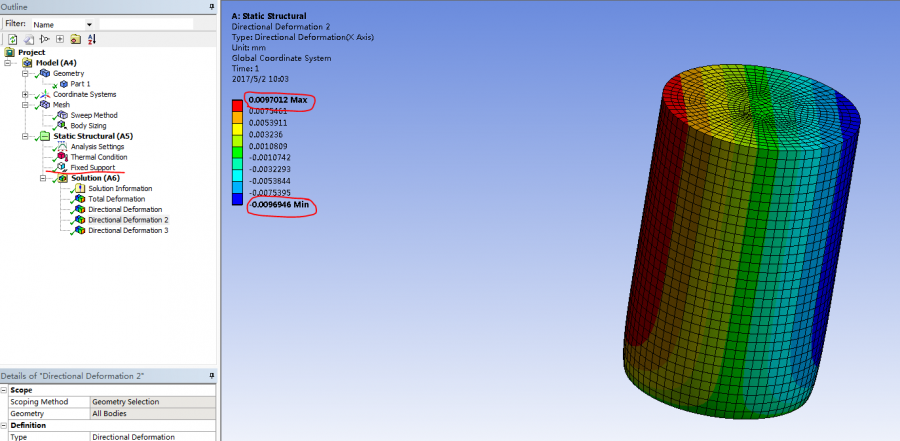
Task: Collapse the Geometry tree node
Action: 25,74
